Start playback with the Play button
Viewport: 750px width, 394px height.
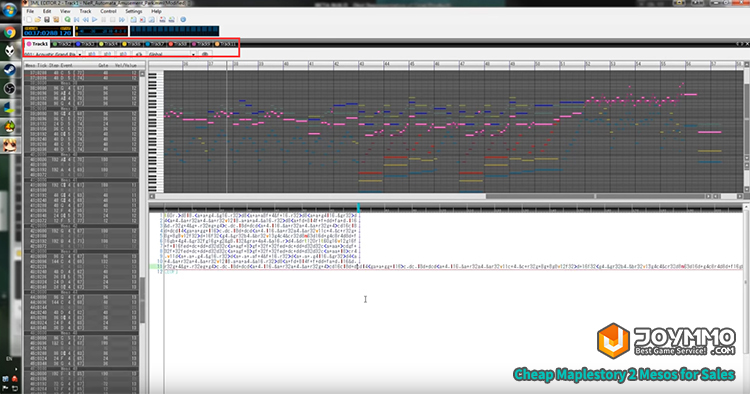pyautogui.click(x=95, y=20)
